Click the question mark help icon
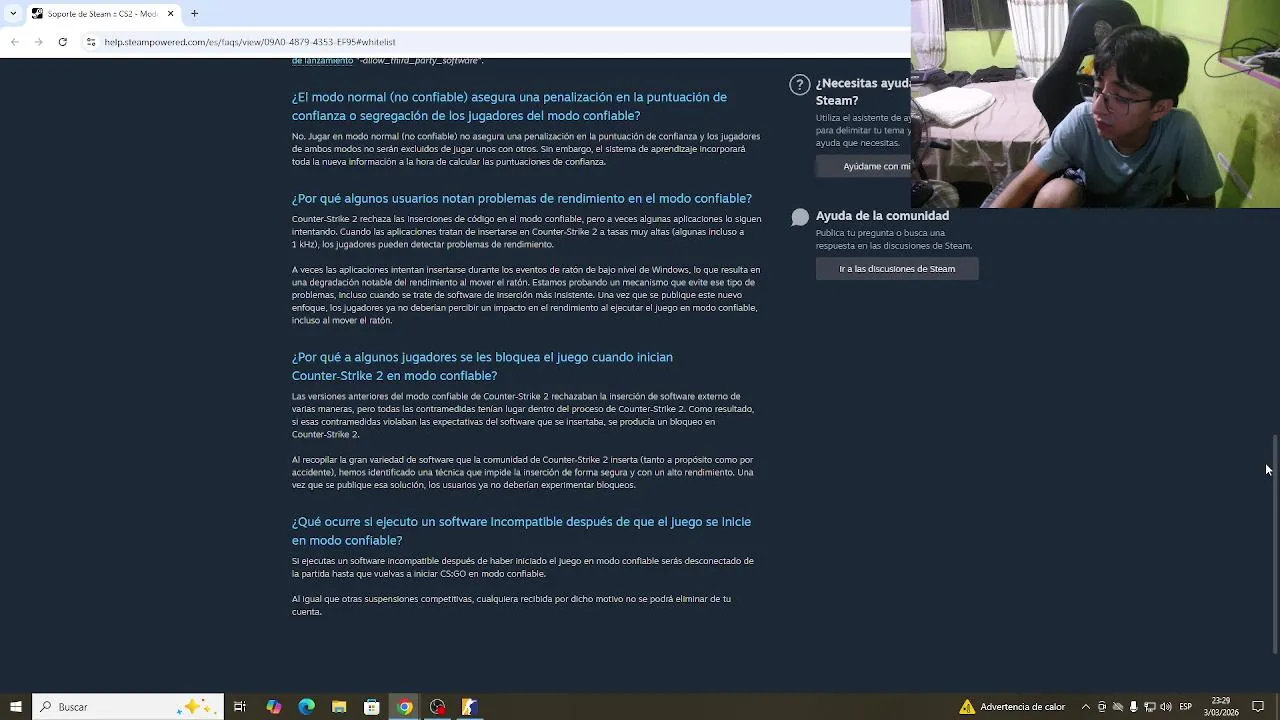The height and width of the screenshot is (720, 1280). click(x=799, y=85)
